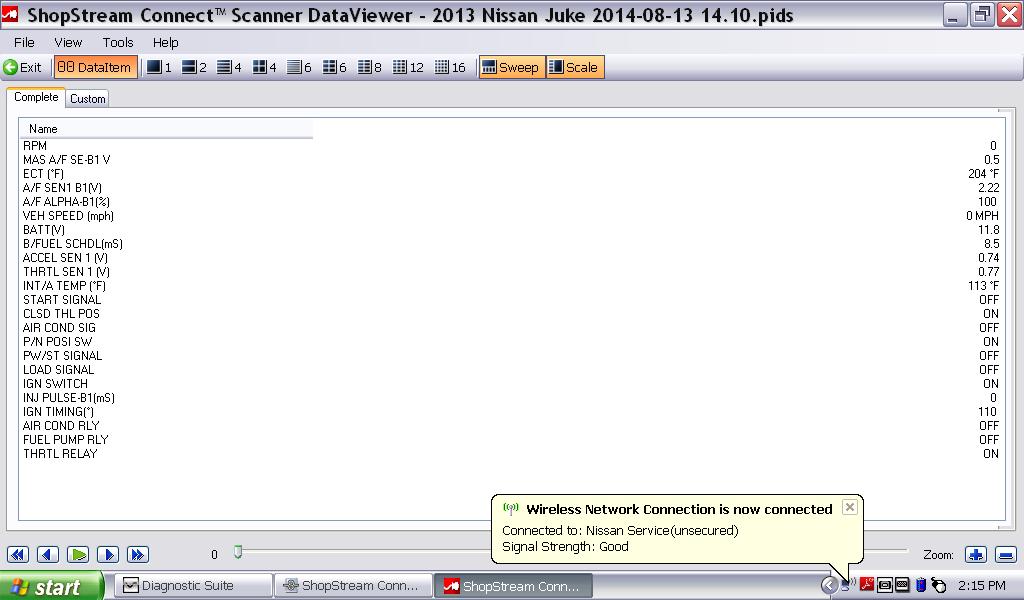Switch to the Custom tab
The width and height of the screenshot is (1024, 600).
88,99
